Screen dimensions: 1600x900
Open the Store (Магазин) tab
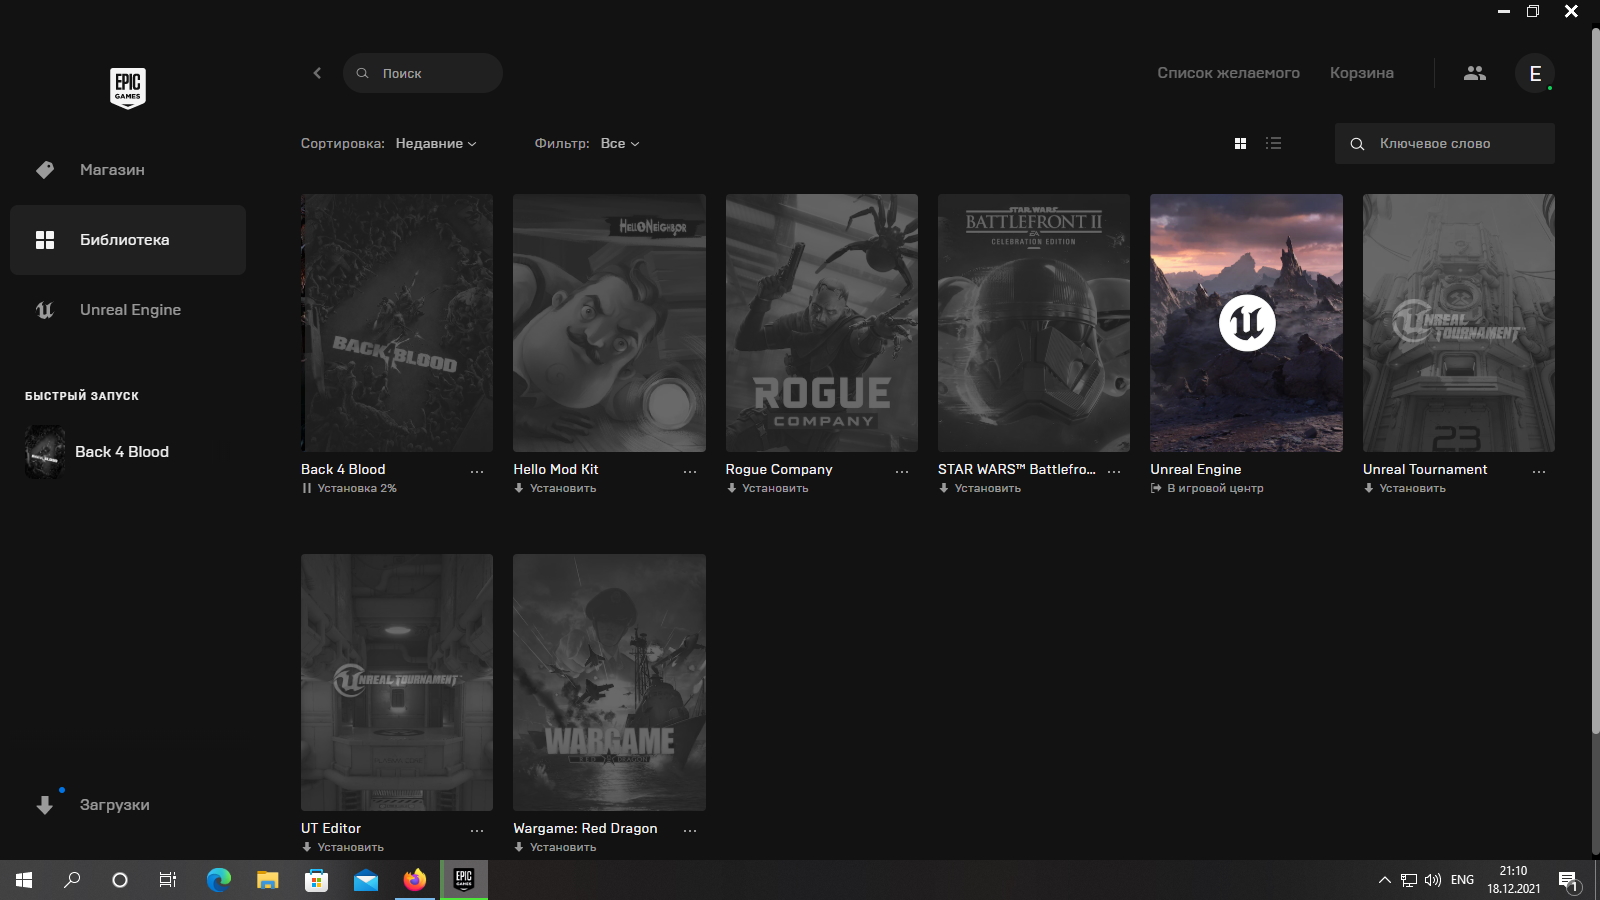112,170
